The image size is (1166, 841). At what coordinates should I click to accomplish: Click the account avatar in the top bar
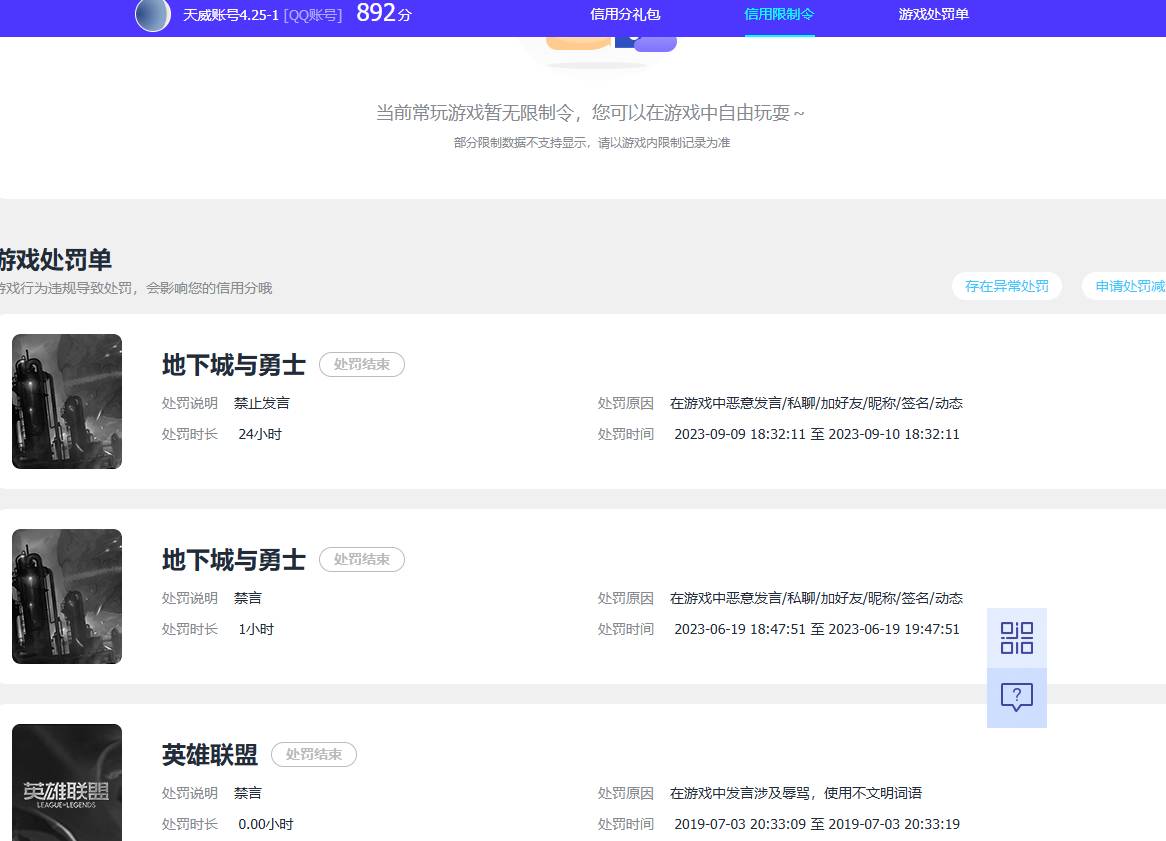(152, 16)
